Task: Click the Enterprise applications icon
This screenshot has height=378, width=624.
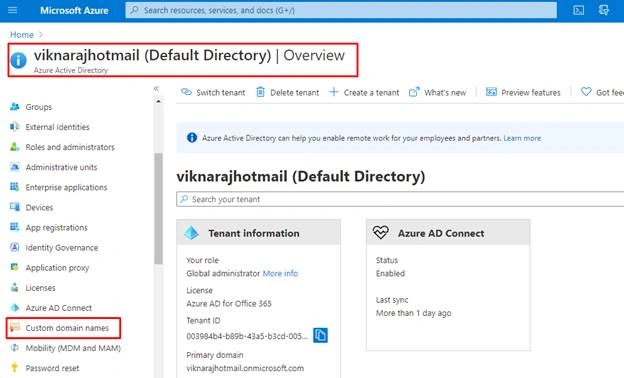Action: click(x=15, y=187)
